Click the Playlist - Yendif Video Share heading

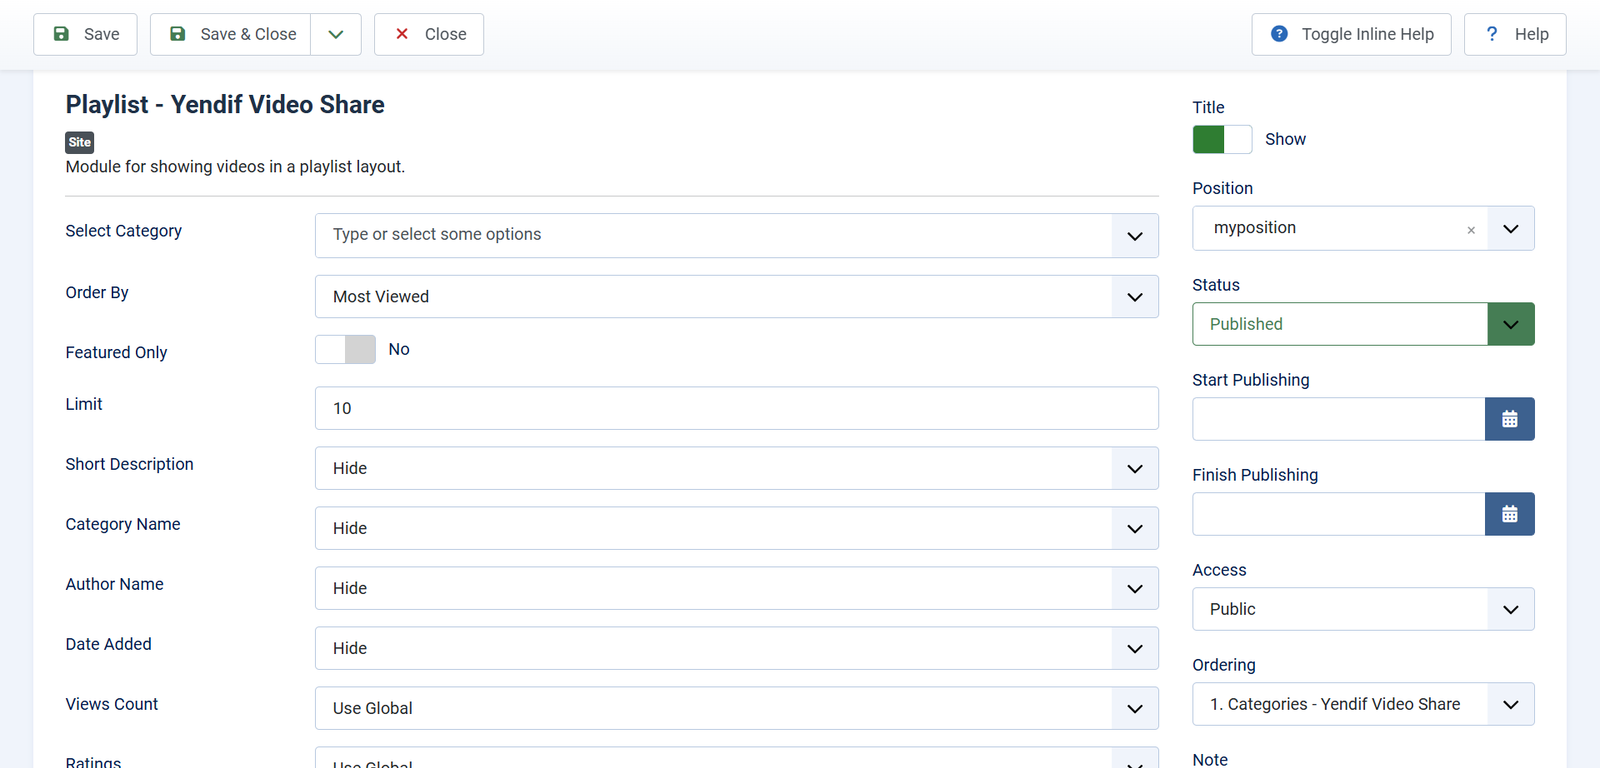(x=225, y=105)
